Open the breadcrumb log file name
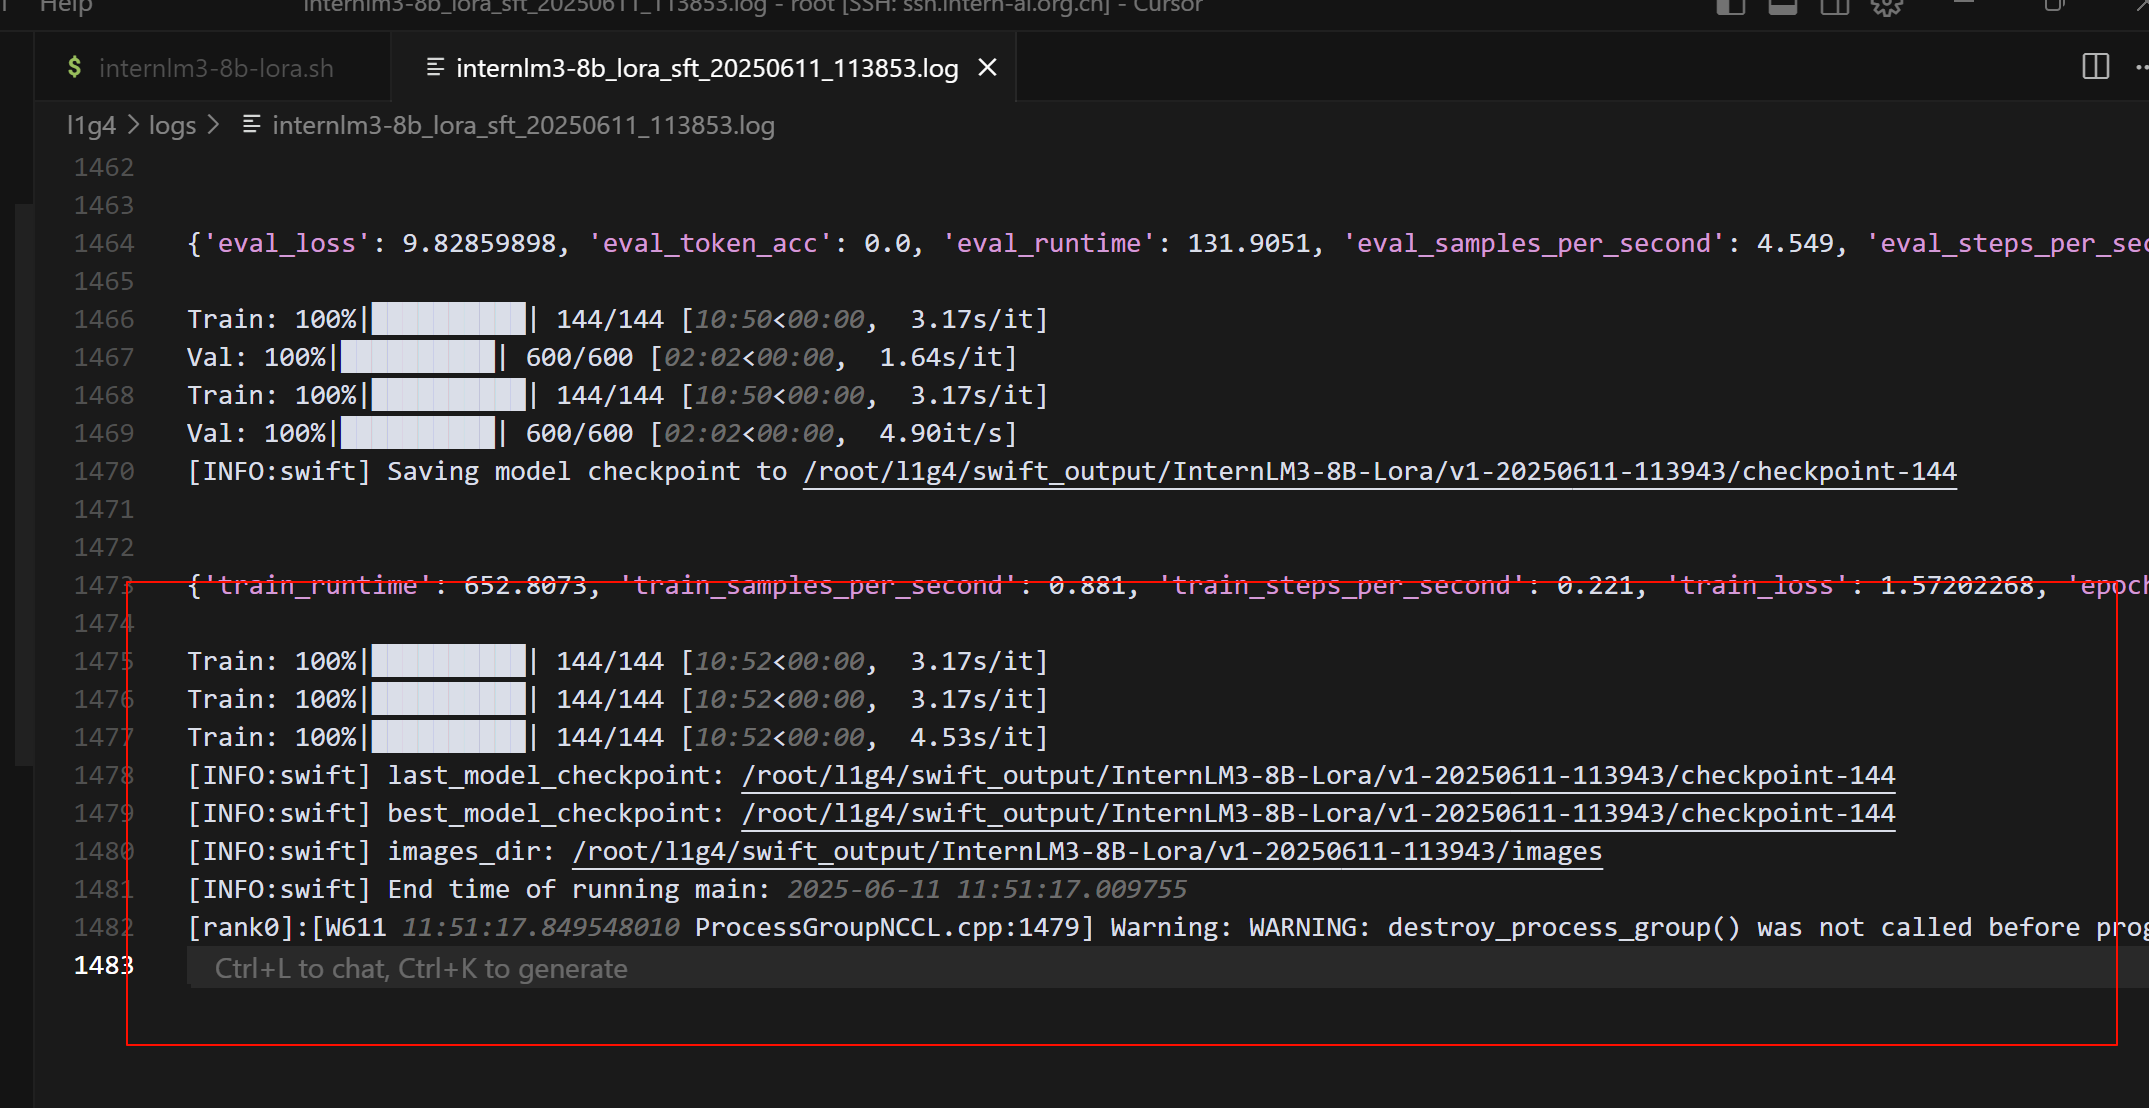This screenshot has height=1108, width=2149. 523,125
